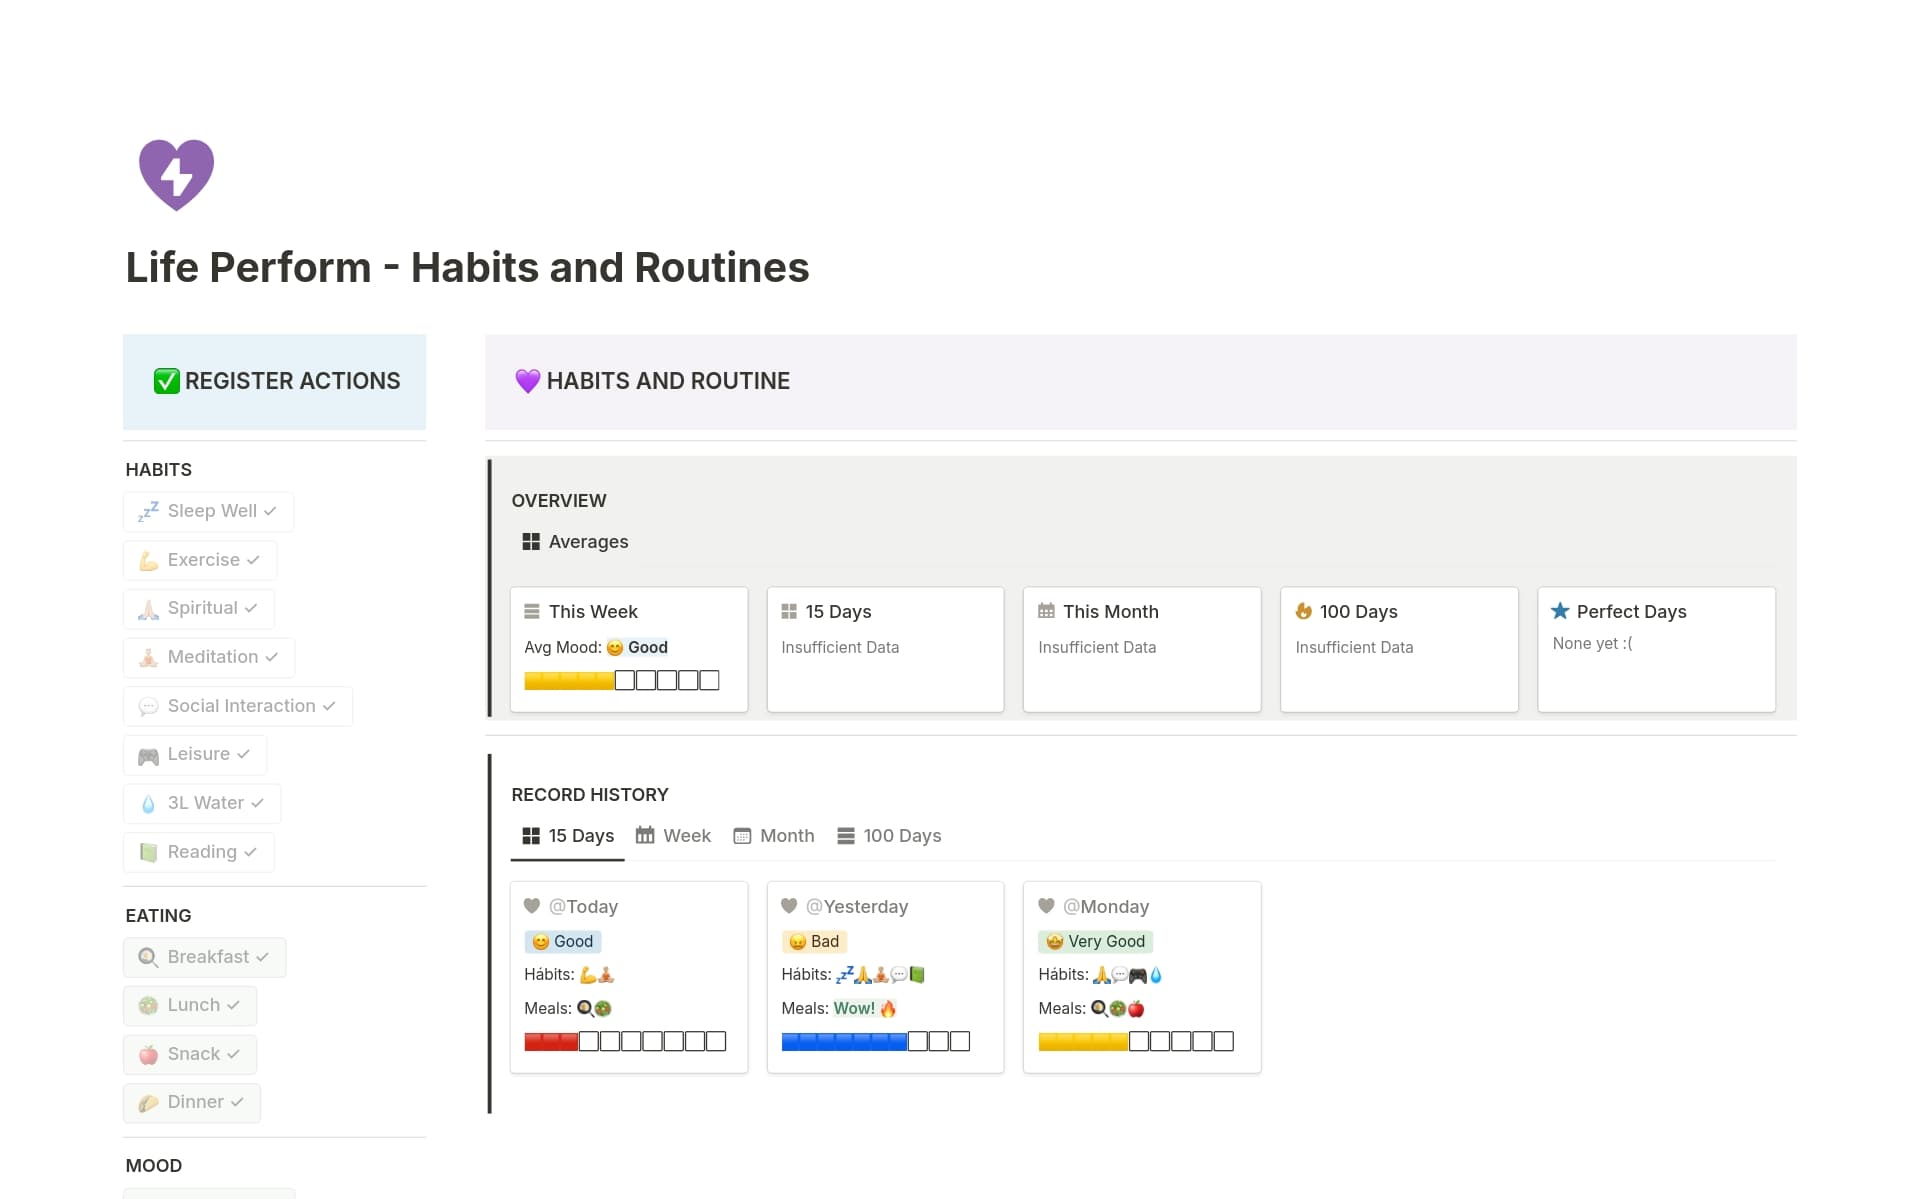This screenshot has height=1199, width=1920.
Task: Switch to the Week tab in Record History
Action: click(x=673, y=835)
